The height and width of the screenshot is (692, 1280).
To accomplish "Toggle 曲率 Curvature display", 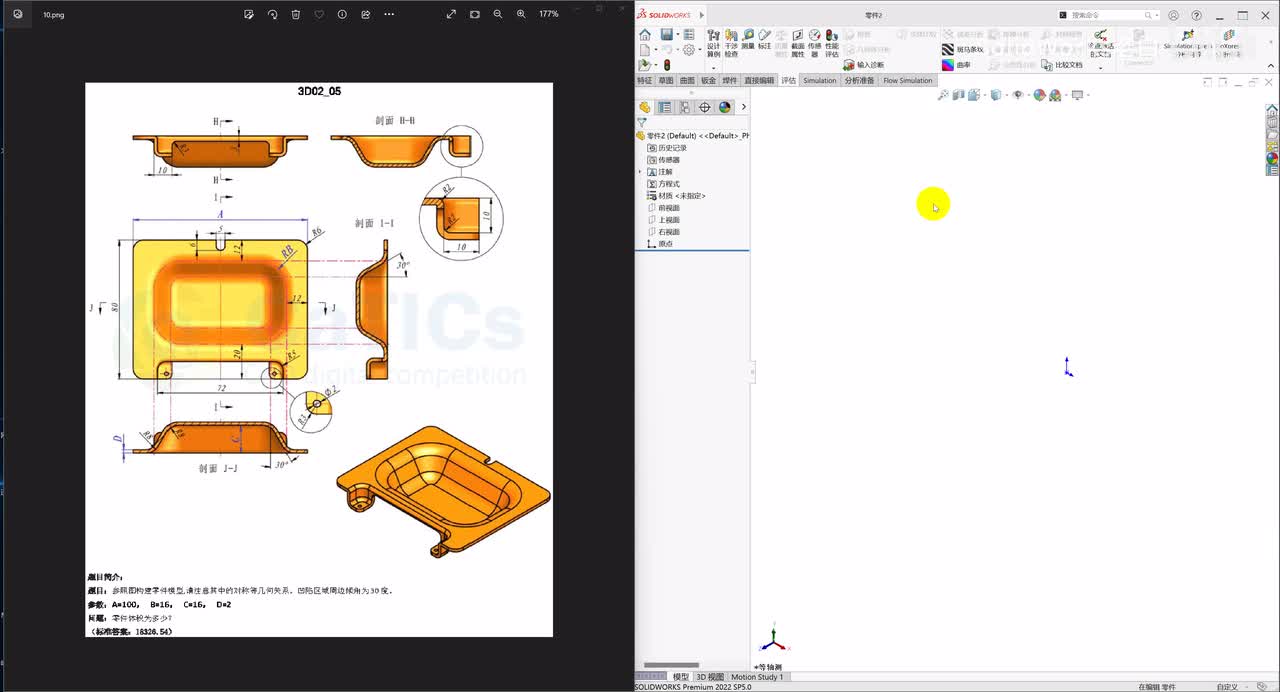I will (956, 65).
